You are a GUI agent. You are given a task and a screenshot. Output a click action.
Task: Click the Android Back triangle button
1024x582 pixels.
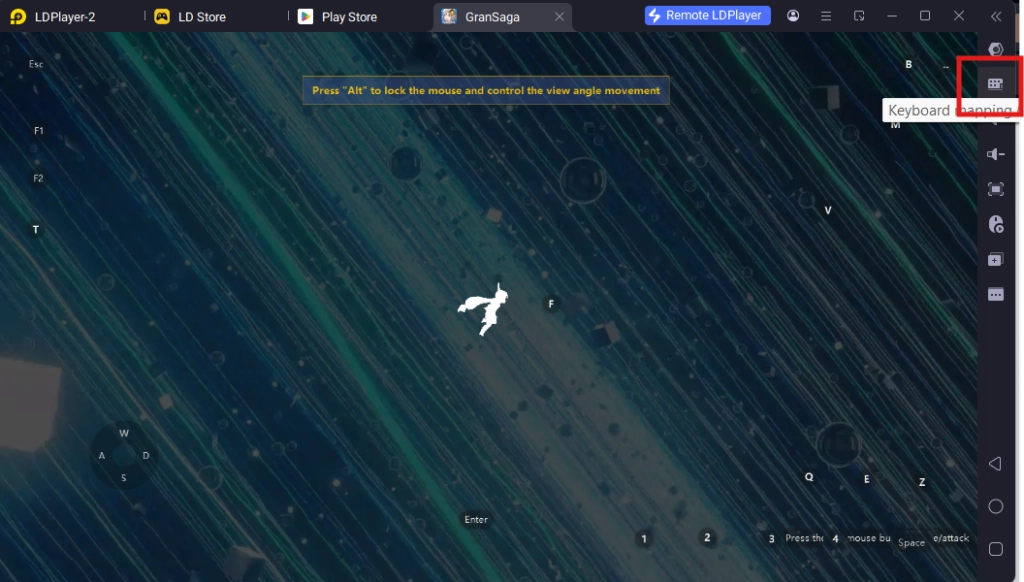tap(995, 464)
